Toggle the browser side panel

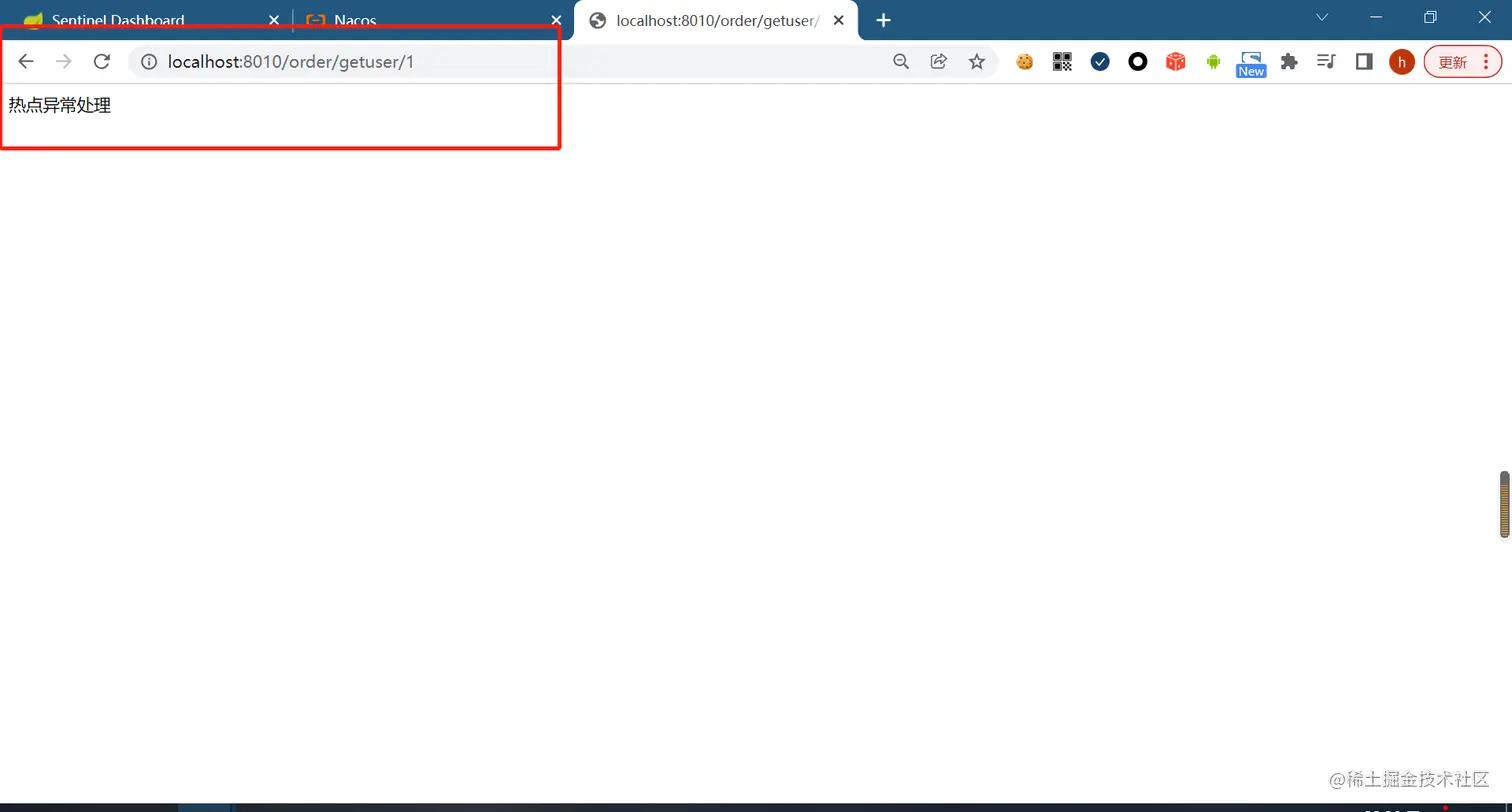tap(1364, 62)
